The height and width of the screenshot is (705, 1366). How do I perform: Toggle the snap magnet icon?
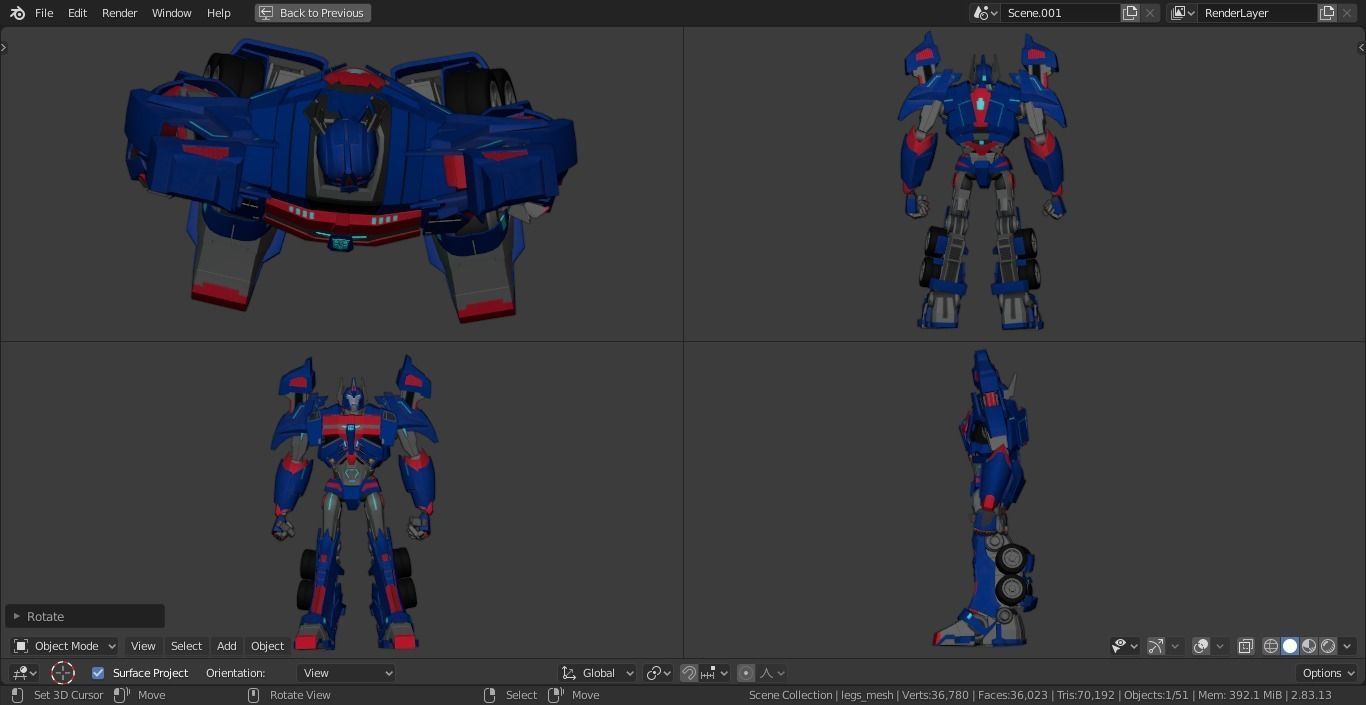pyautogui.click(x=689, y=673)
